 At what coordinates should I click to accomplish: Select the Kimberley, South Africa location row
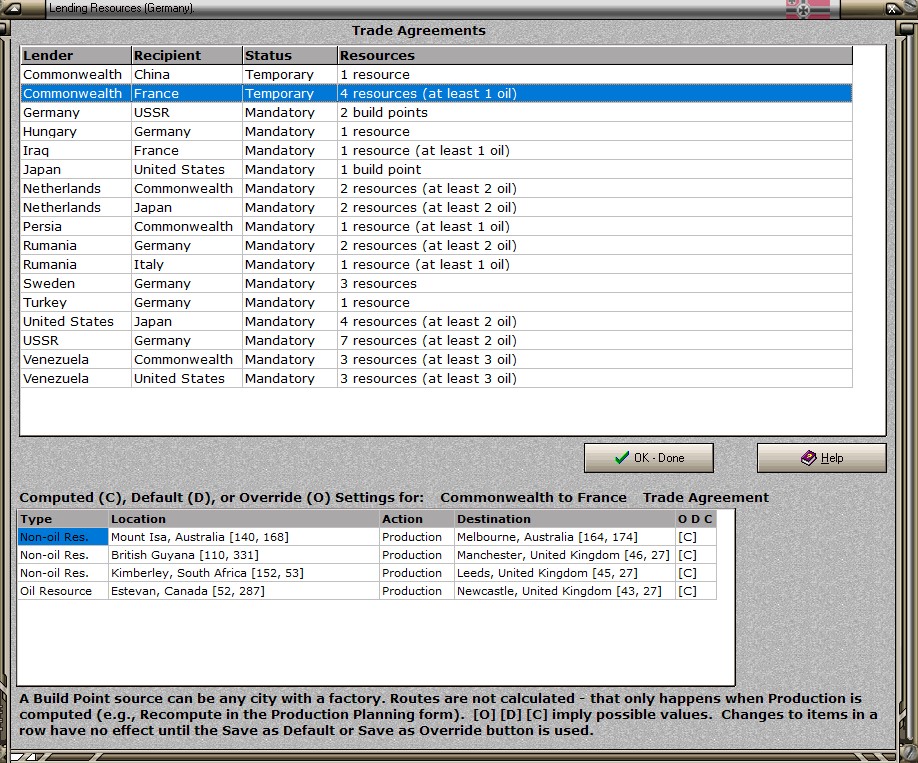[x=367, y=573]
